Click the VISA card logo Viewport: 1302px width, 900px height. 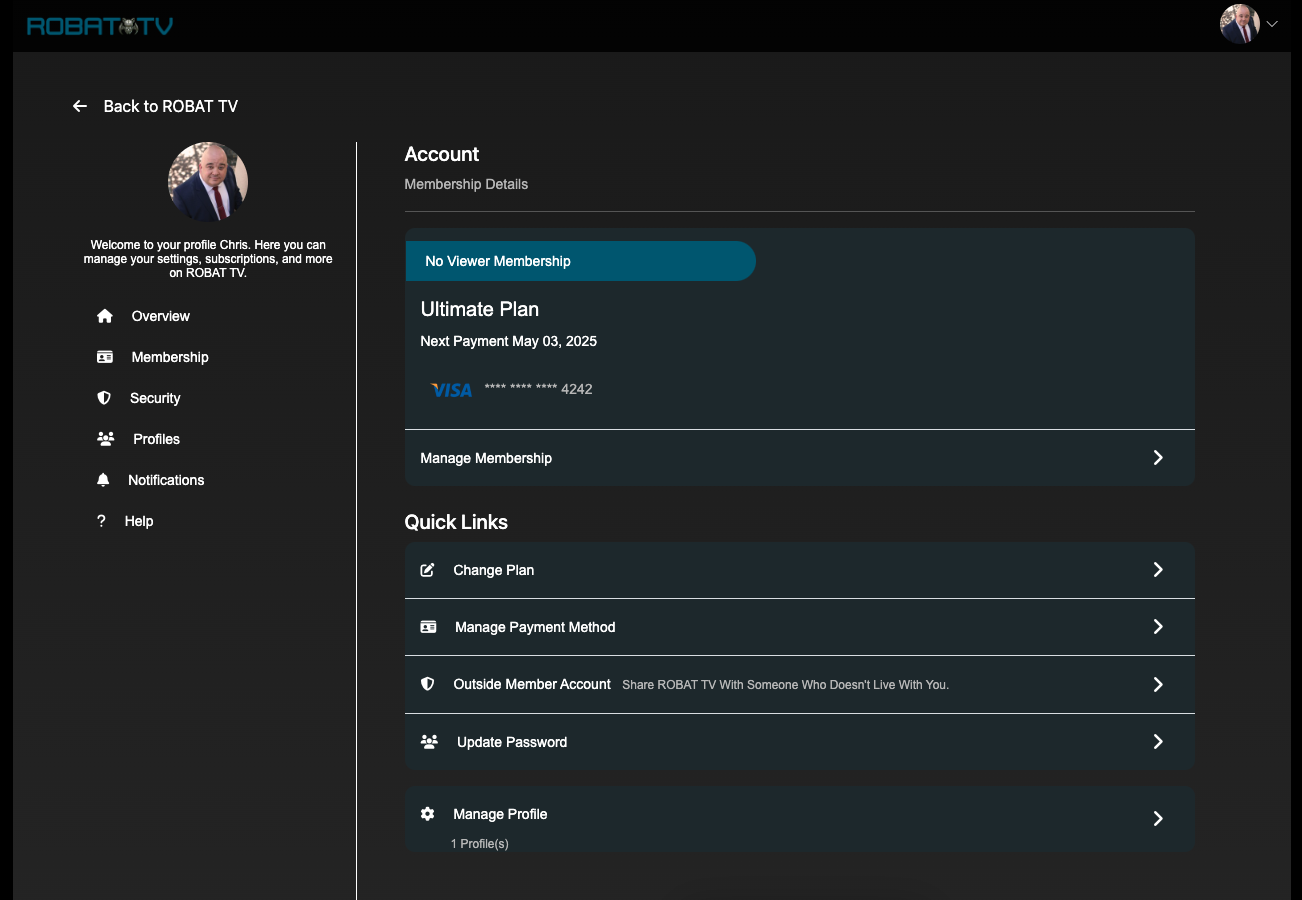click(x=451, y=390)
